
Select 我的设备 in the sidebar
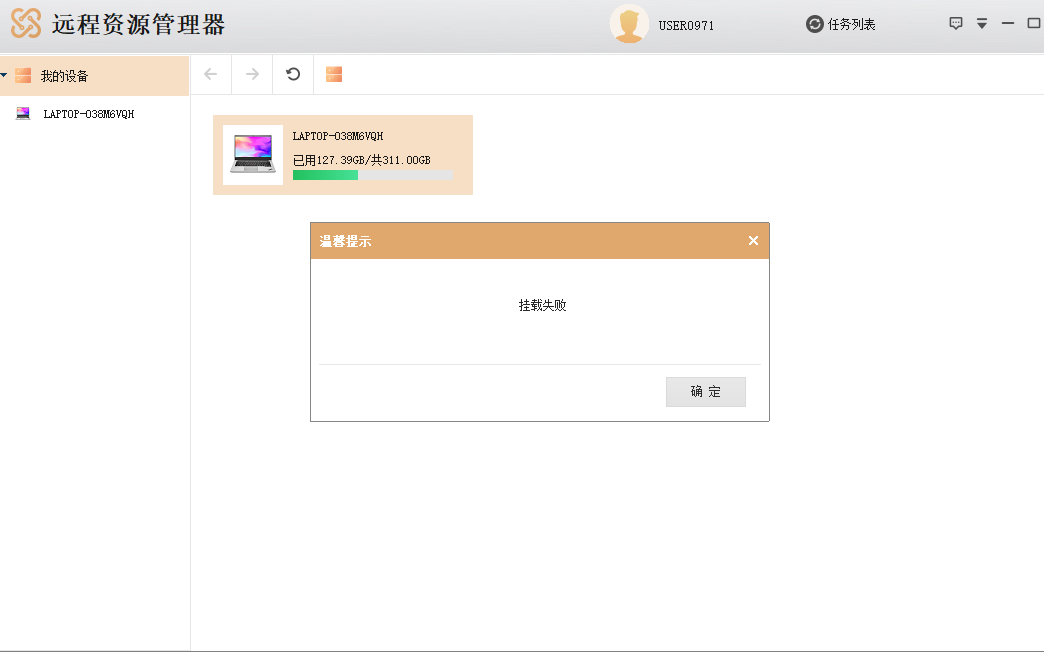[x=64, y=76]
